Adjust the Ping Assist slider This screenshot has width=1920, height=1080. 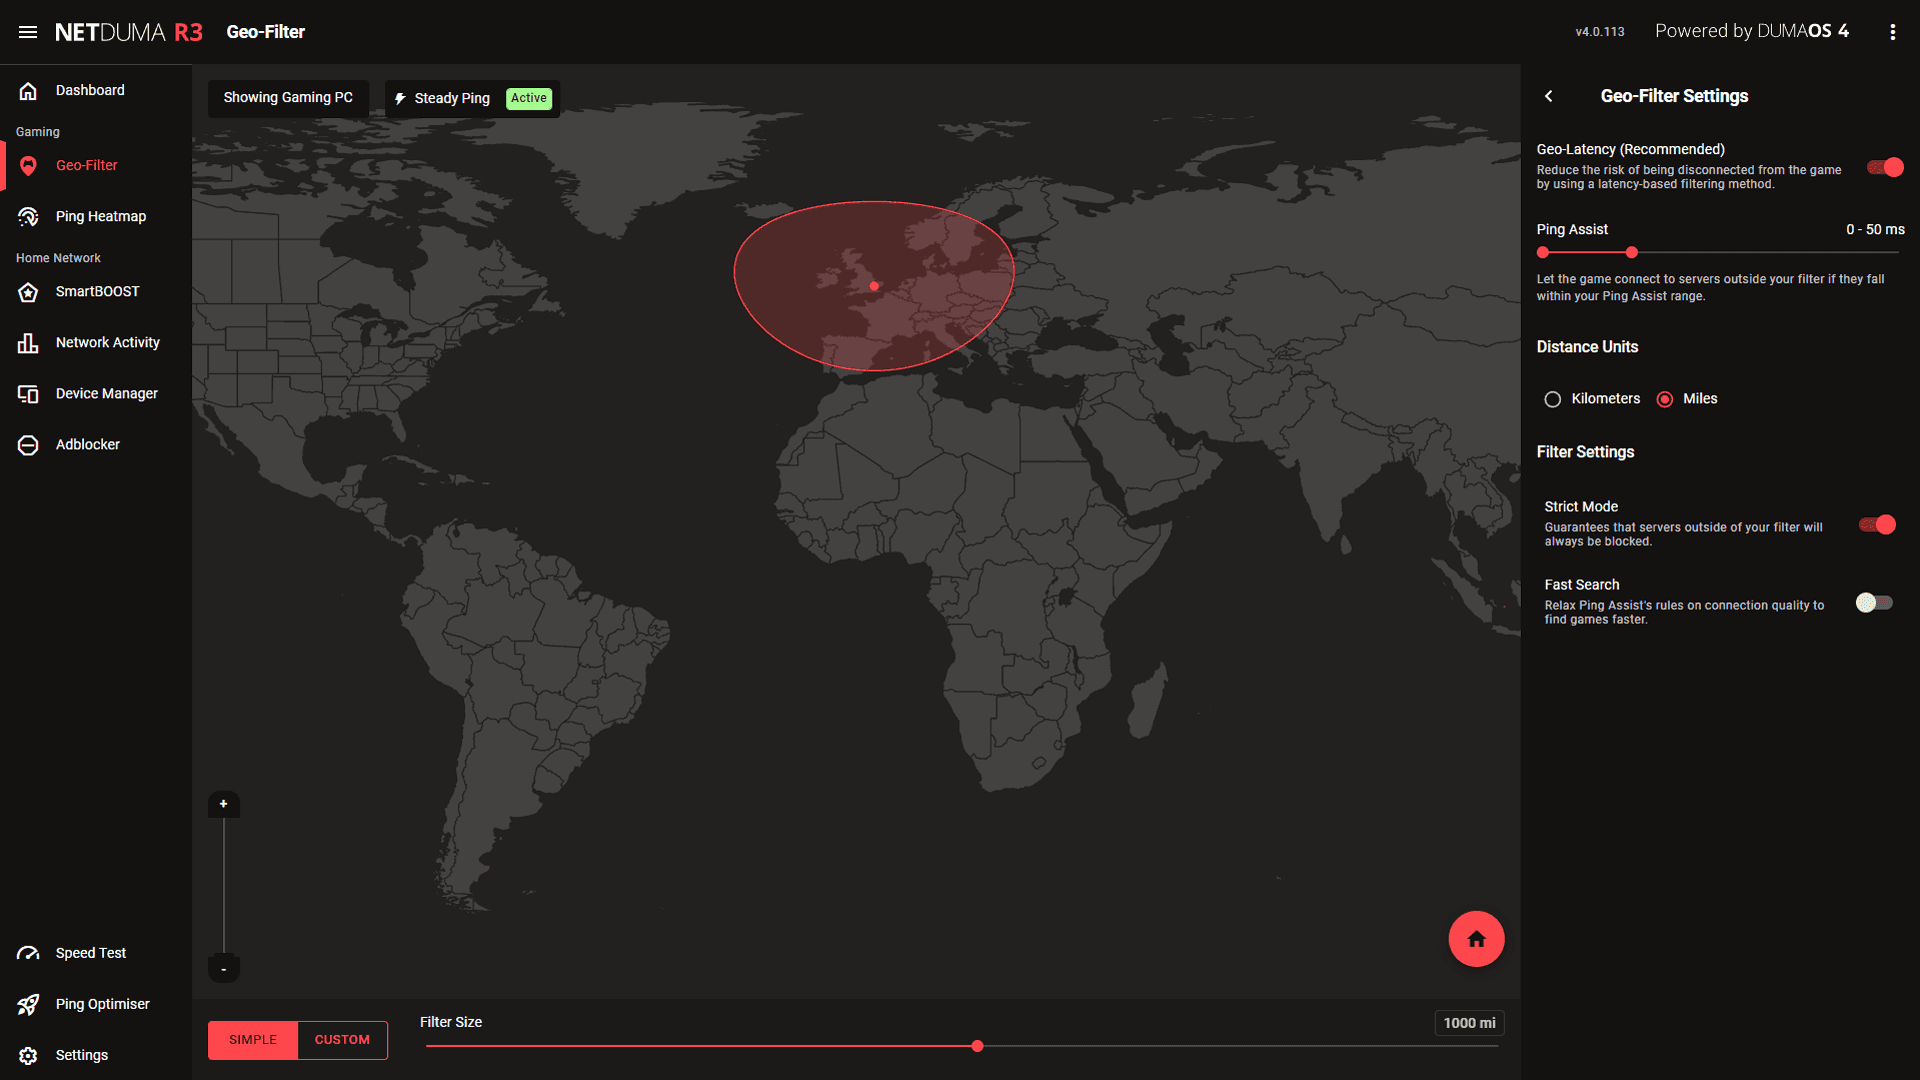[x=1631, y=253]
